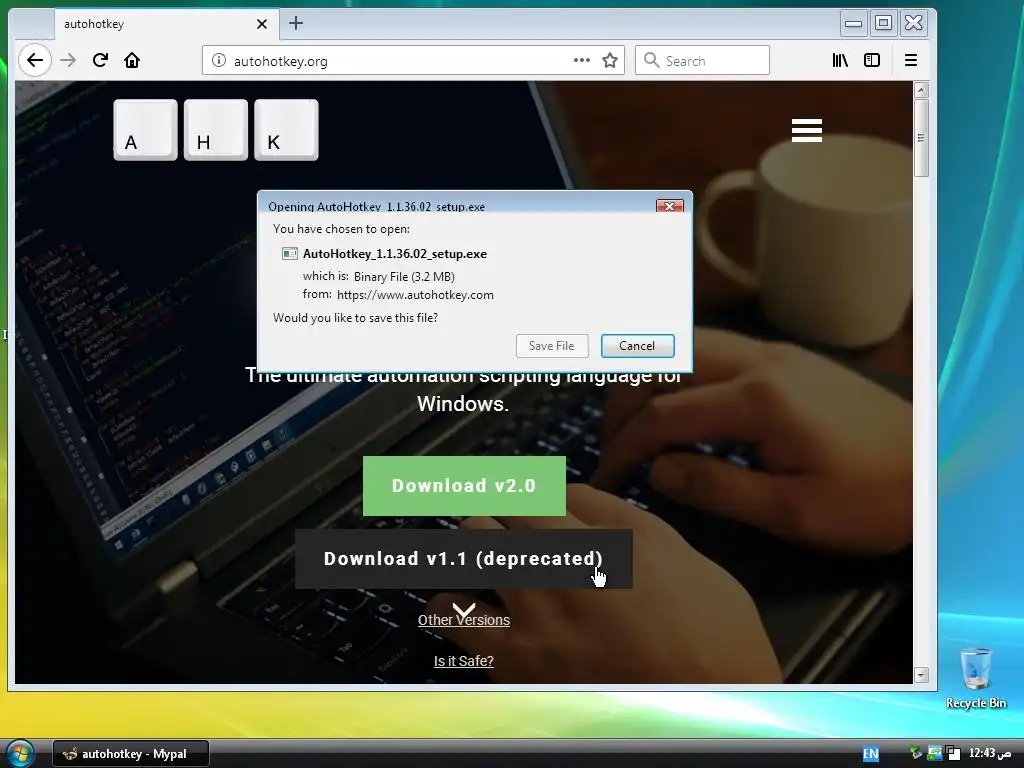Go back using the browser back arrow
The height and width of the screenshot is (768, 1024).
coord(35,61)
